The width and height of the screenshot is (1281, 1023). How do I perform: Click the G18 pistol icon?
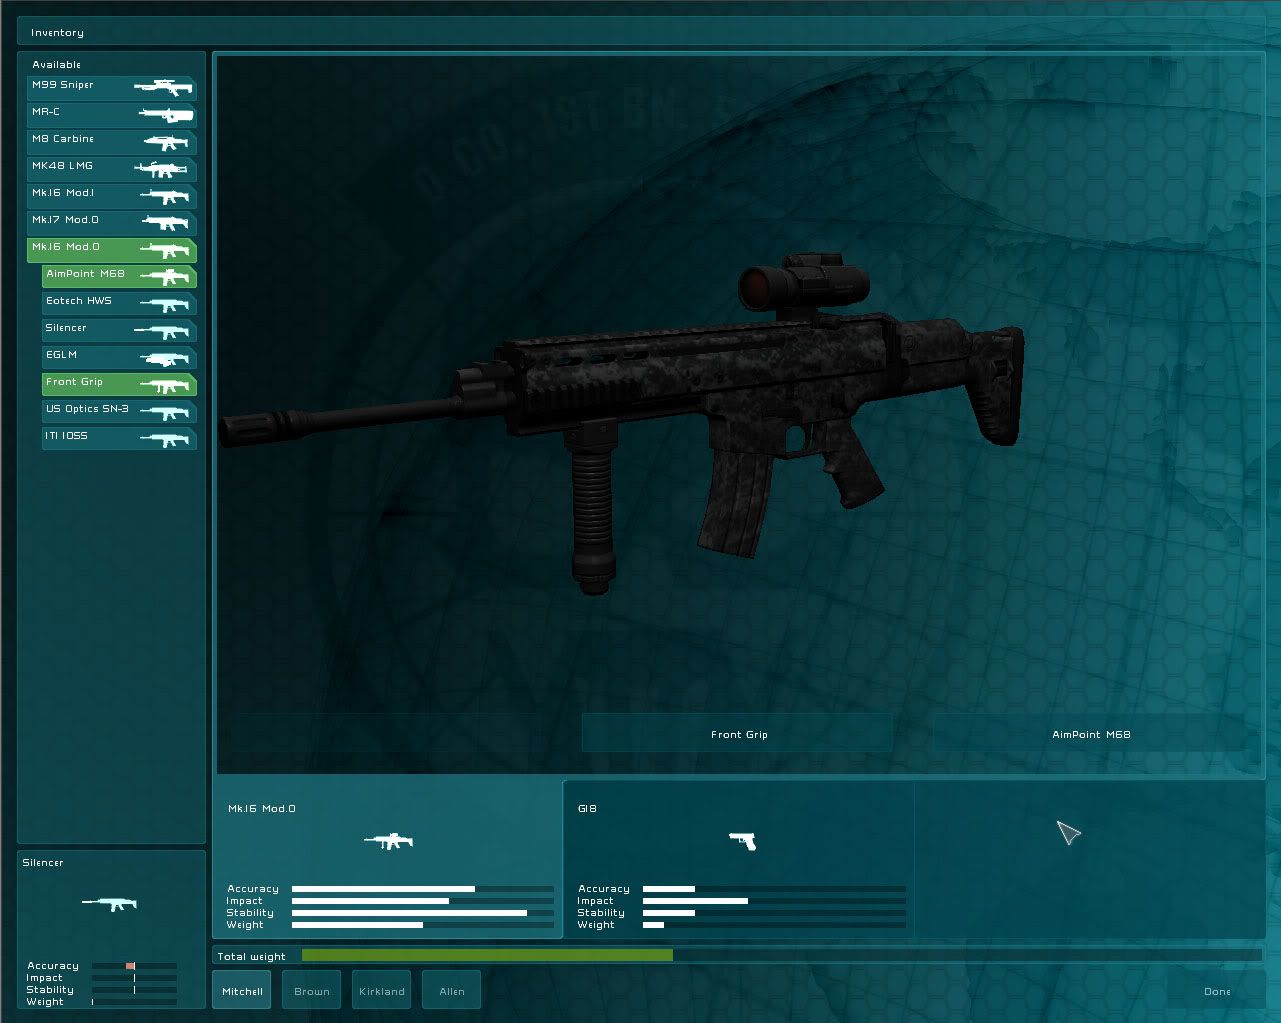point(742,841)
